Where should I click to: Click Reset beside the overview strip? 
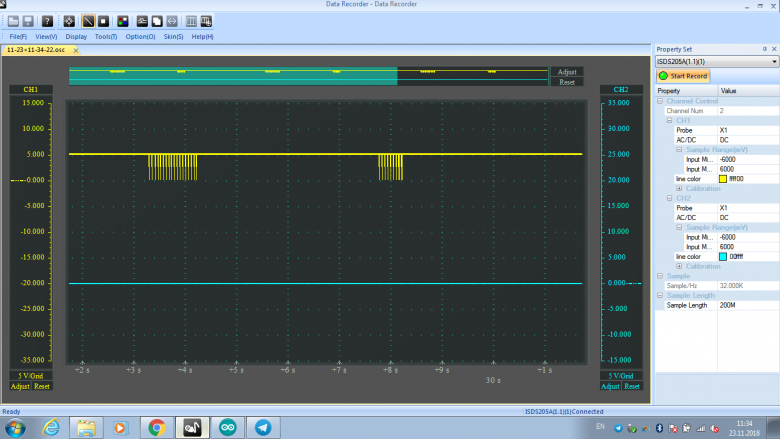(567, 83)
